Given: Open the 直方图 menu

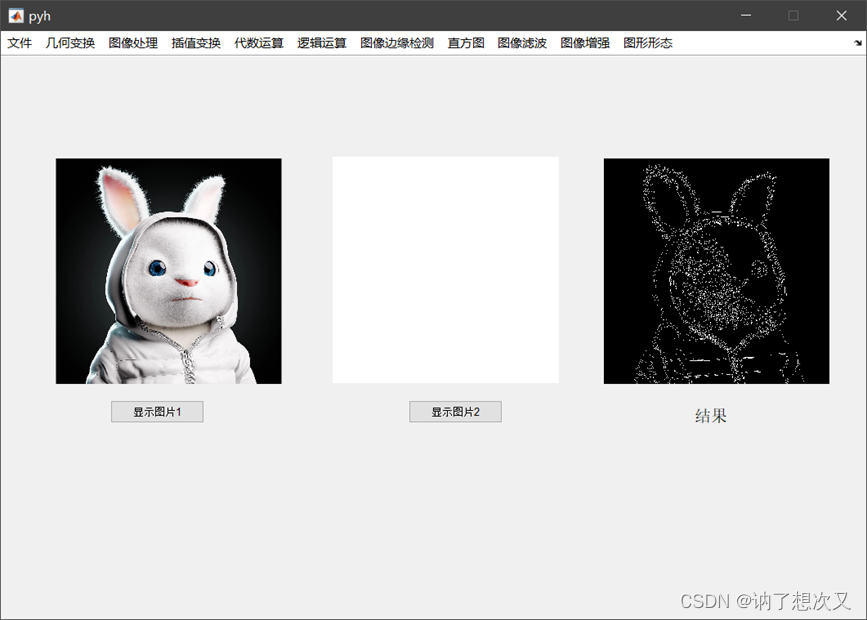Looking at the screenshot, I should [466, 43].
